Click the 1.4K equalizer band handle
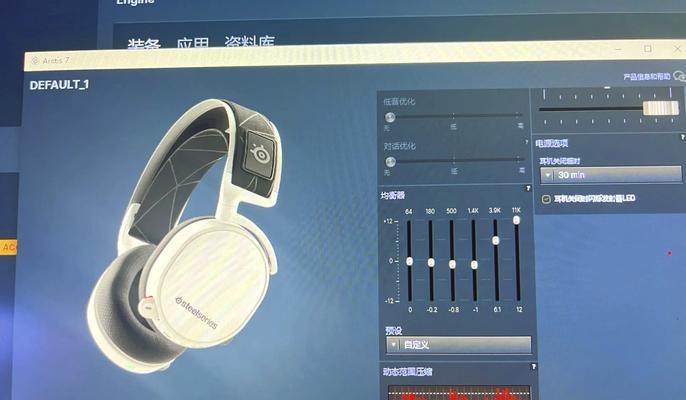Image resolution: width=686 pixels, height=400 pixels. tap(474, 264)
